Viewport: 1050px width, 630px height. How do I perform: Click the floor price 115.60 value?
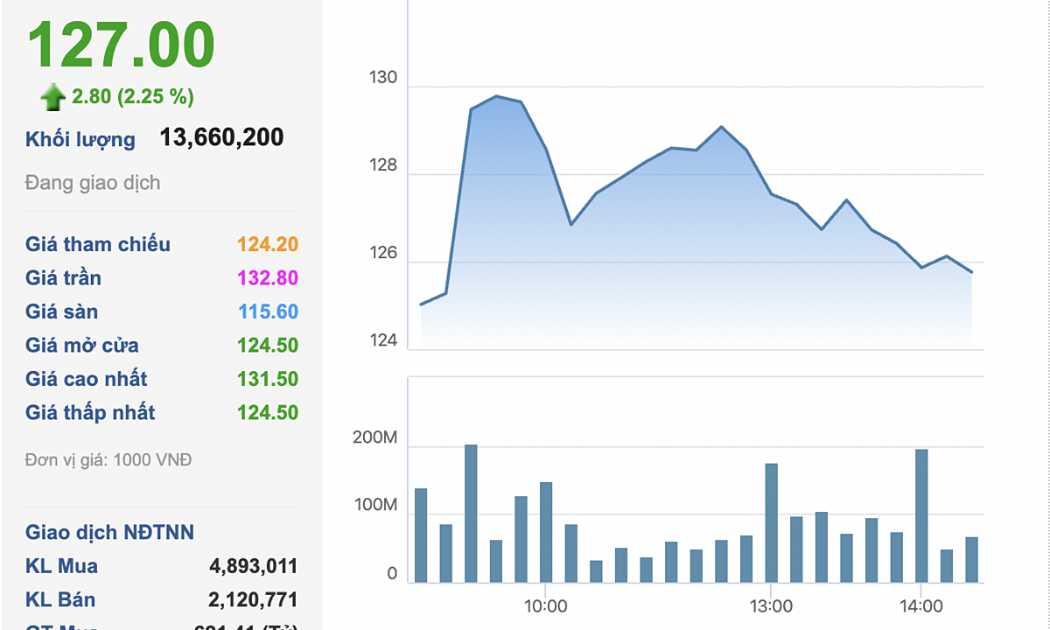coord(267,312)
